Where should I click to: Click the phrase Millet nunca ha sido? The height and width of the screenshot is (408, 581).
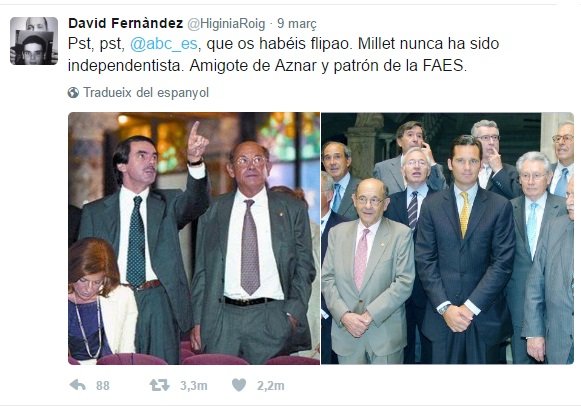pyautogui.click(x=429, y=43)
